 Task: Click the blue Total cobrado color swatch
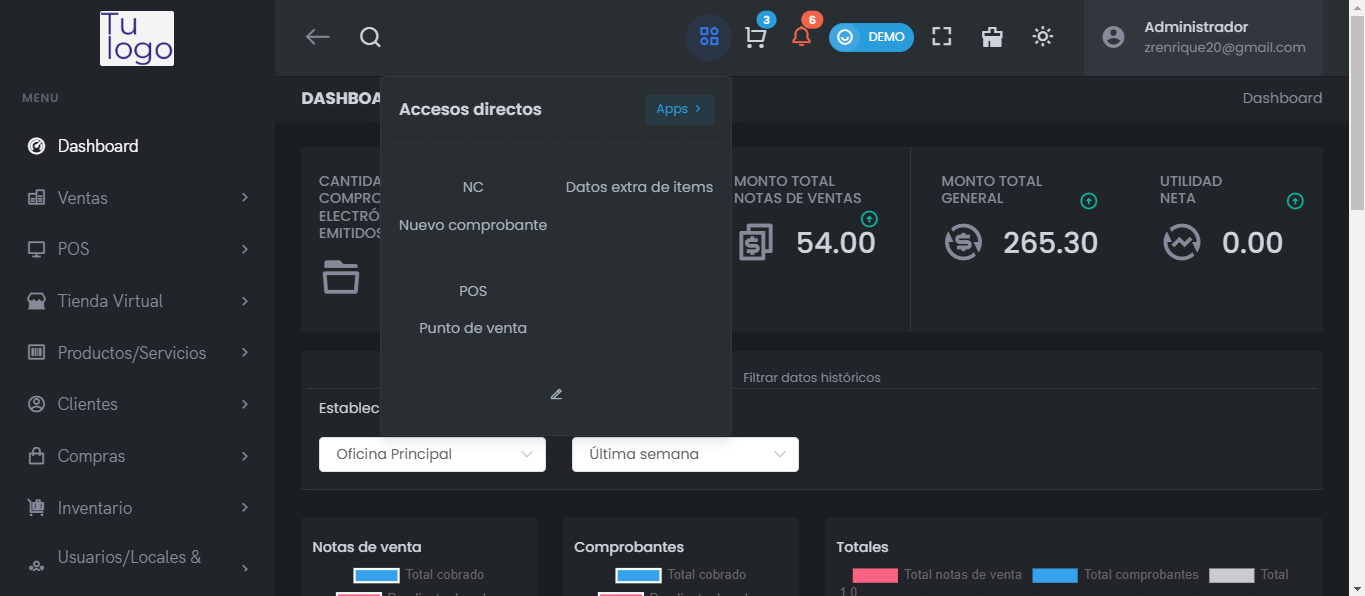(x=376, y=574)
